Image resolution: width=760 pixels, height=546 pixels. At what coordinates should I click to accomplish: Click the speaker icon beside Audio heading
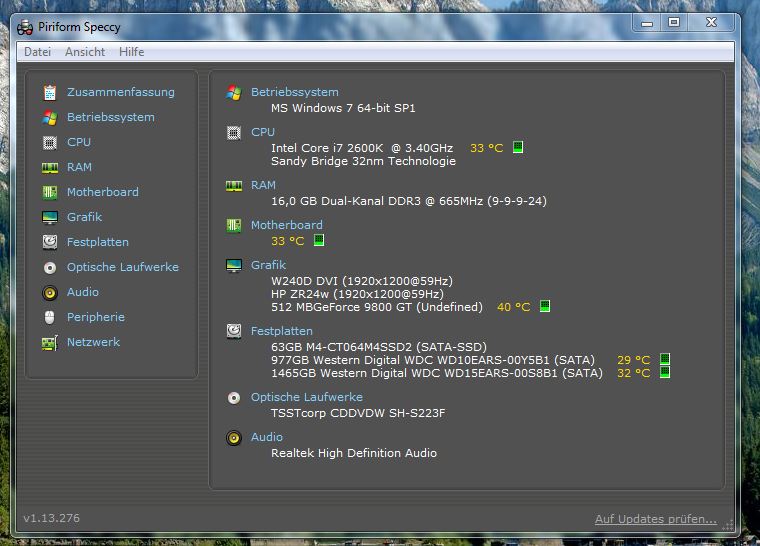[234, 438]
